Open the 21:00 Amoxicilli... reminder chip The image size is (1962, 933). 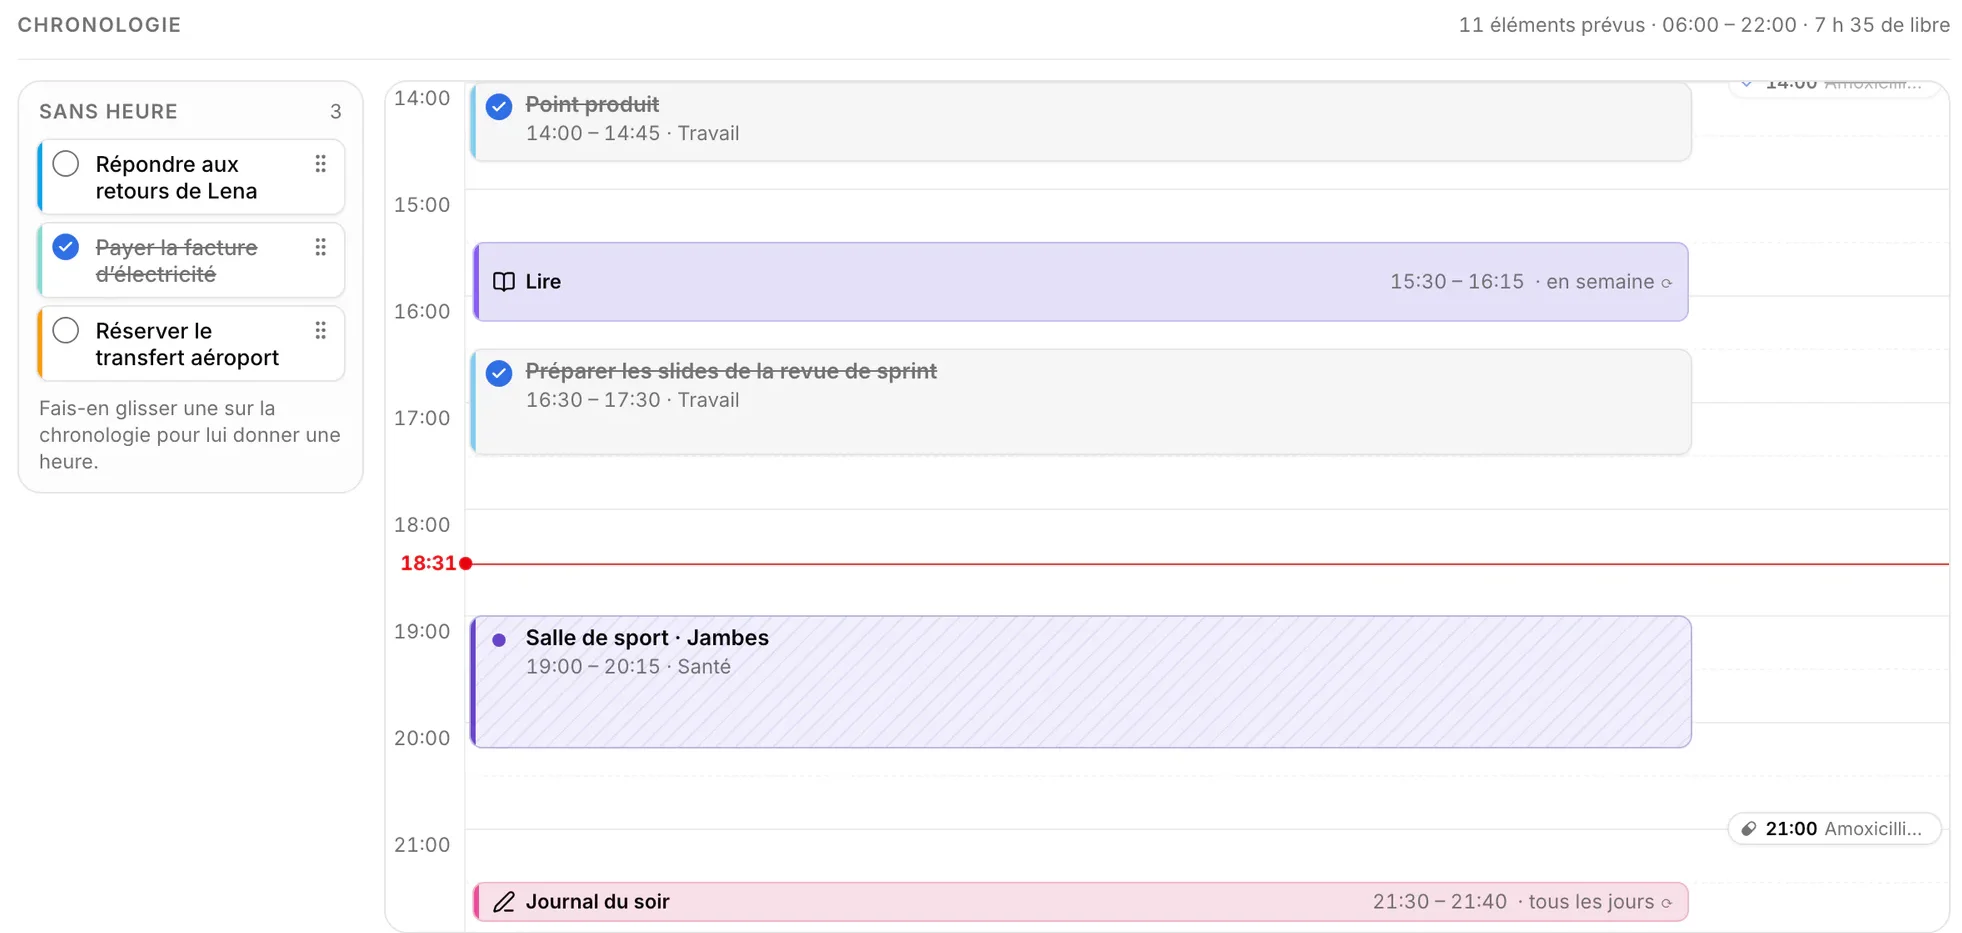tap(1835, 829)
